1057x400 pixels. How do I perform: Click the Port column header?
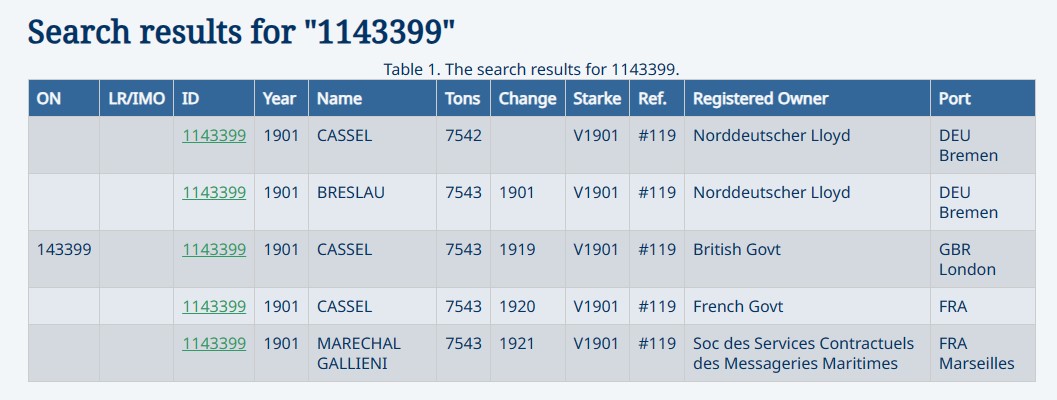tap(955, 98)
